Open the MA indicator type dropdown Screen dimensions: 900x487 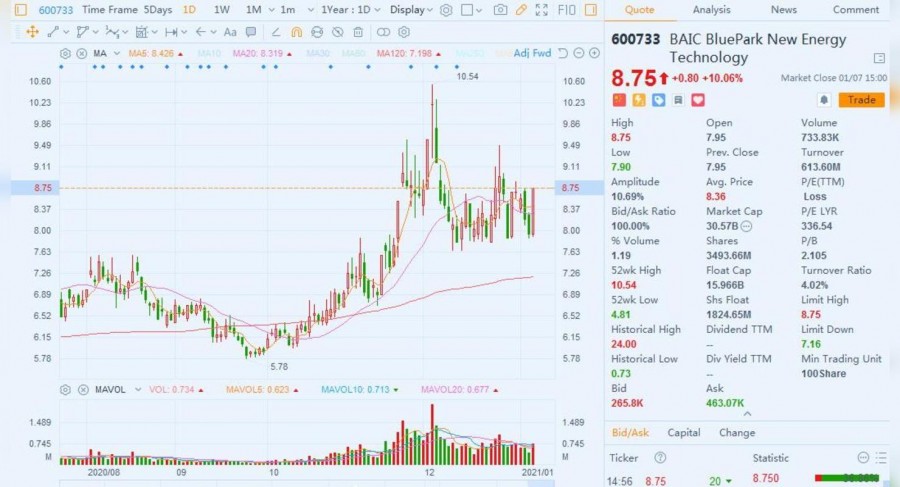pos(117,53)
